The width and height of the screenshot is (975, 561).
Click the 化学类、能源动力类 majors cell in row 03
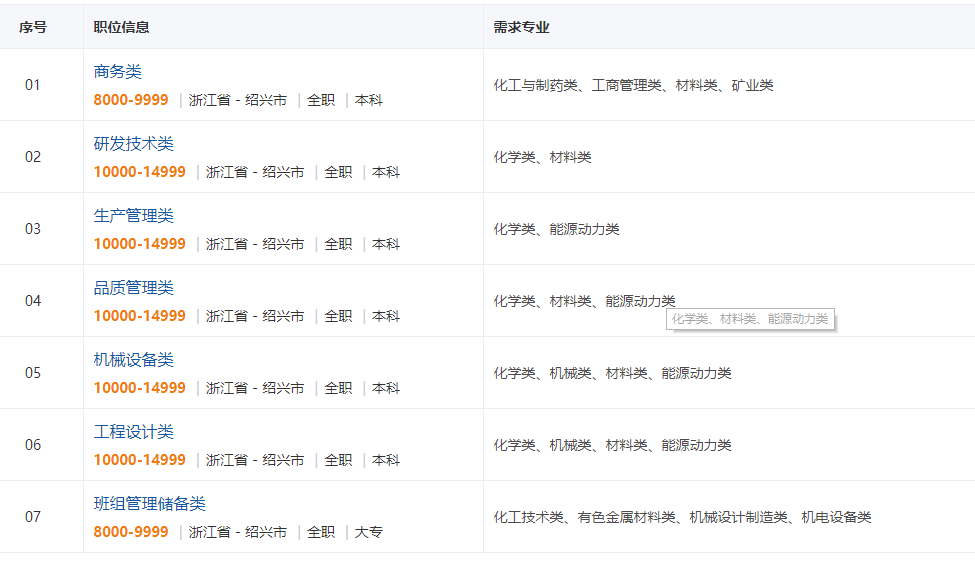[x=556, y=230]
